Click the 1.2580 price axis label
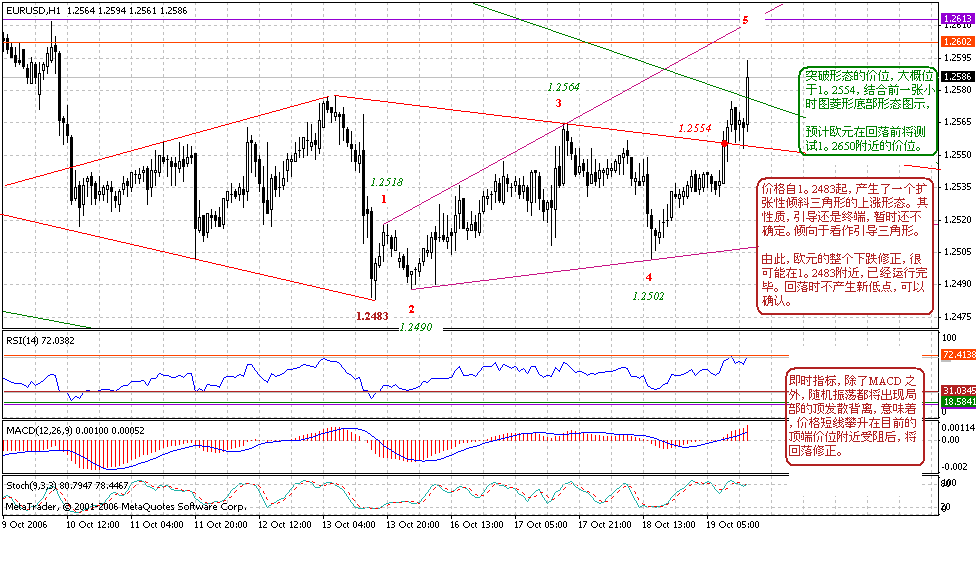Screen dimensions: 976x563 958,90
